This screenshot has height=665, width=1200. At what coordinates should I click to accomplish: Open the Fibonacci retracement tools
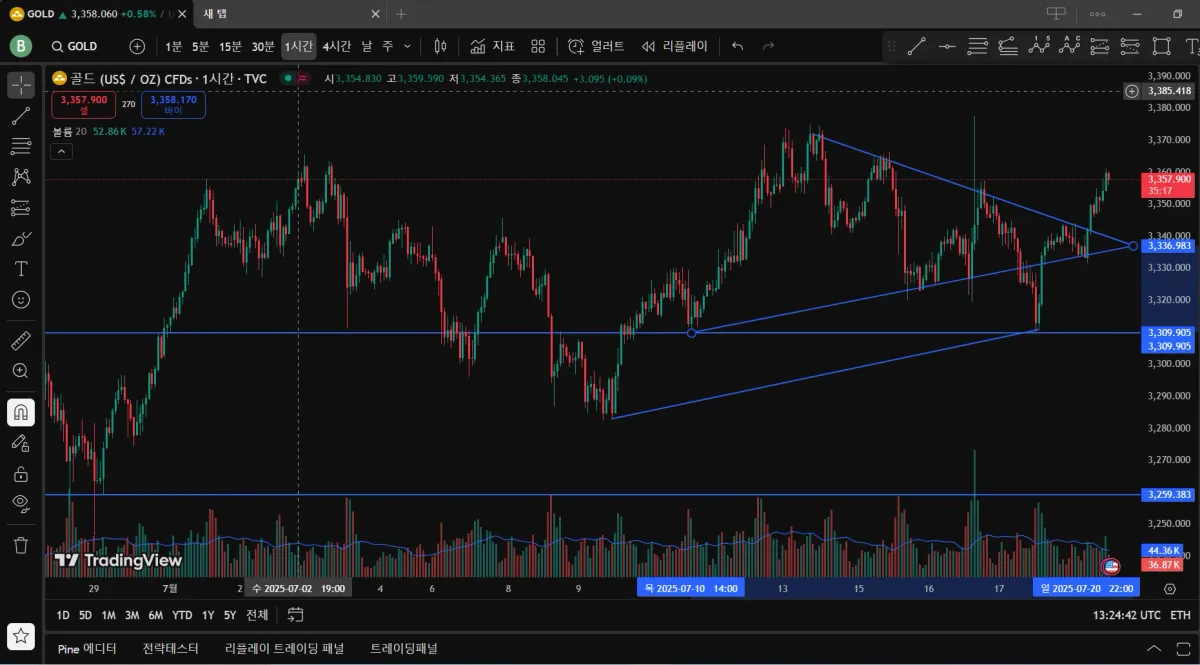point(20,147)
